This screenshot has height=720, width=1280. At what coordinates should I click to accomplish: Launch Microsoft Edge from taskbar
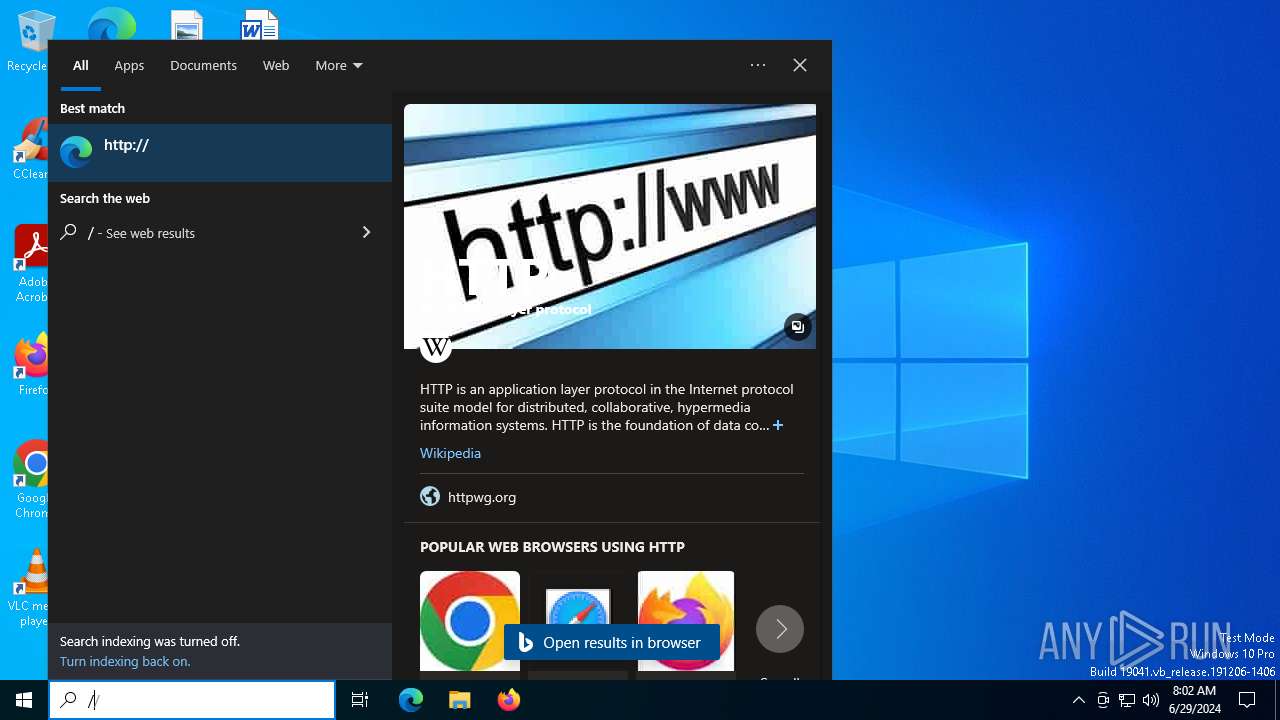click(411, 700)
